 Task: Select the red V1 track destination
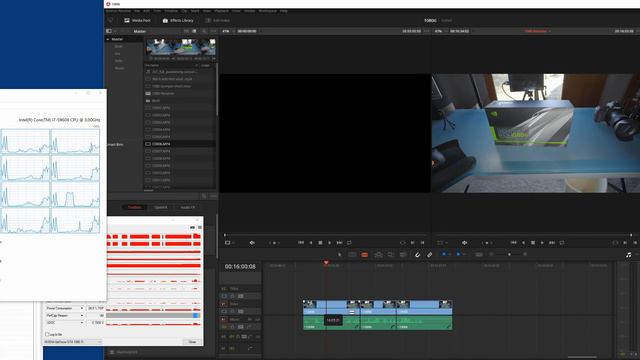pyautogui.click(x=223, y=304)
